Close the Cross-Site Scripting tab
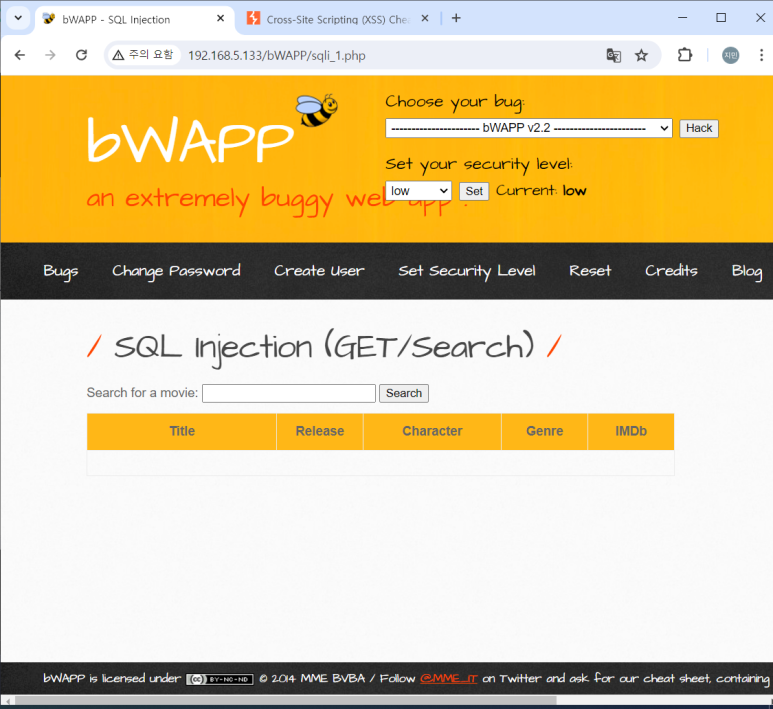Image resolution: width=773 pixels, height=709 pixels. coord(424,18)
